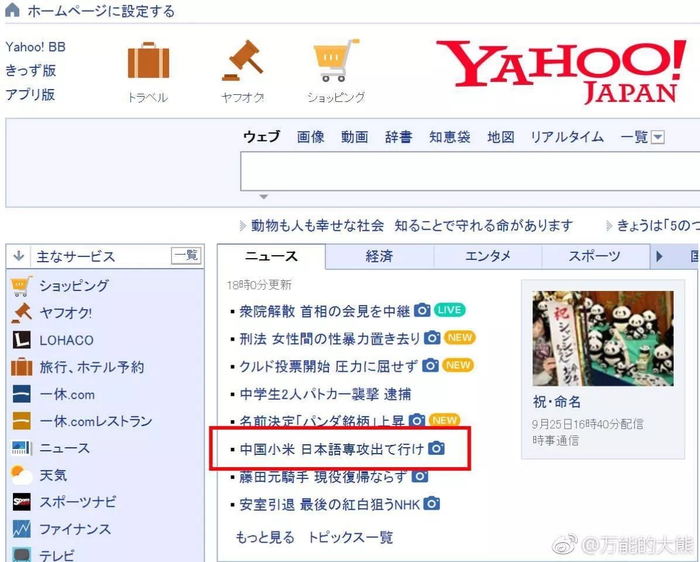Open the ヤフオク! gavel icon at top
The image size is (700, 562).
coord(242,61)
